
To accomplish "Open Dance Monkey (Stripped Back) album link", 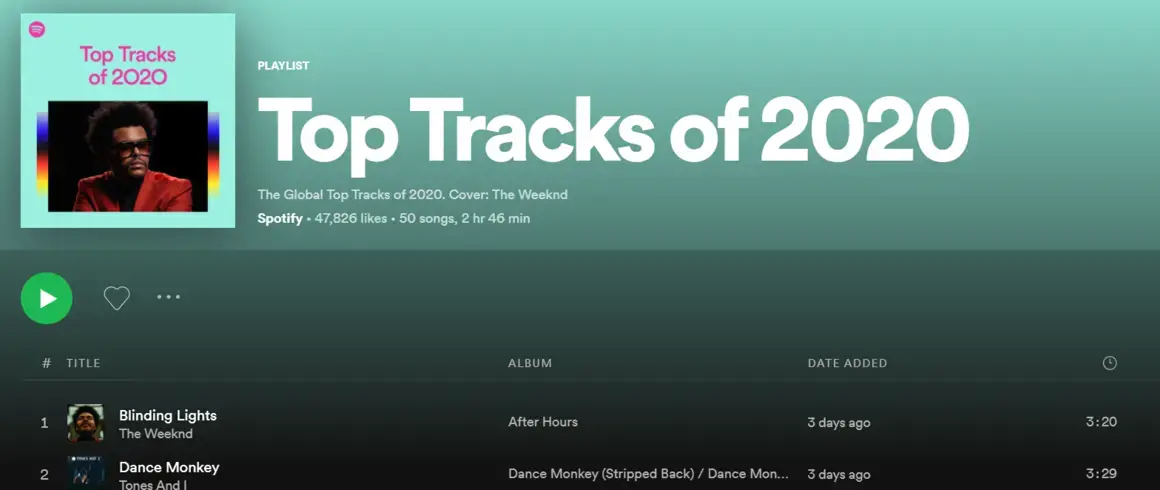I will 647,474.
